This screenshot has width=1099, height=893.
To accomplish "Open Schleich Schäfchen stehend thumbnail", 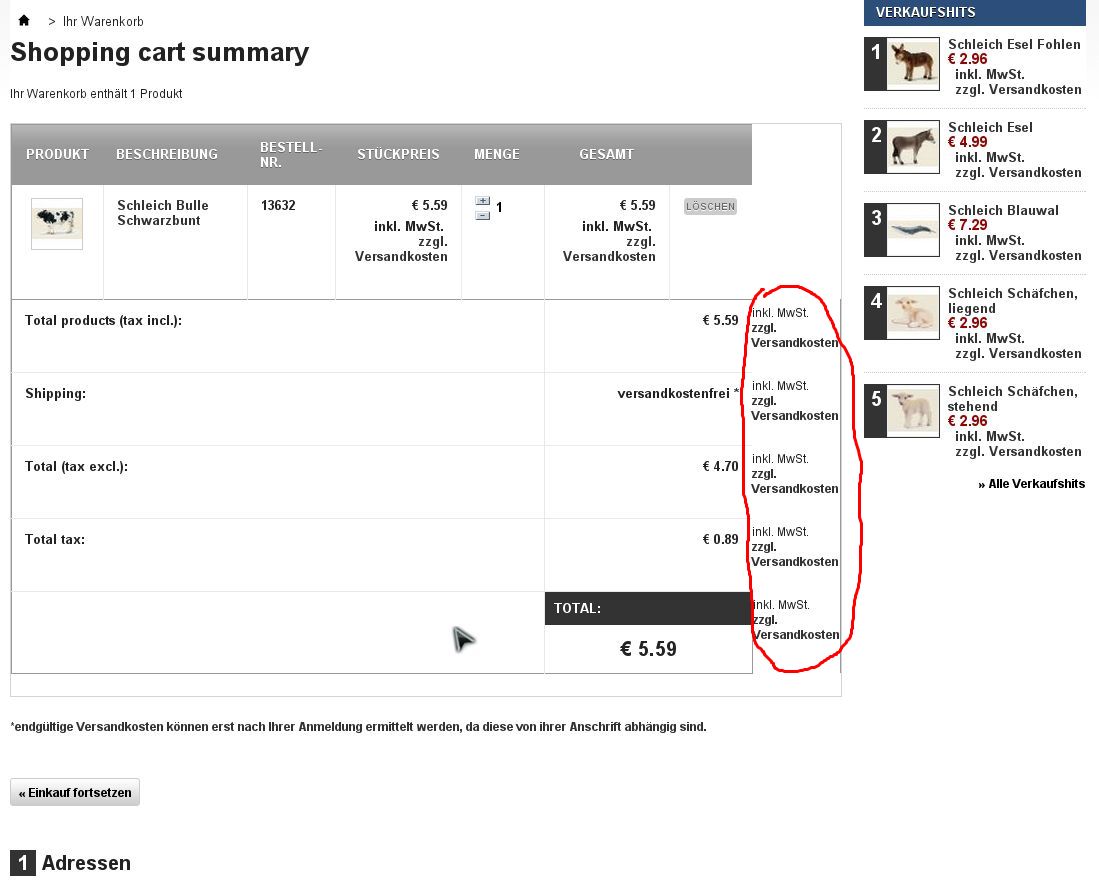I will (x=912, y=411).
